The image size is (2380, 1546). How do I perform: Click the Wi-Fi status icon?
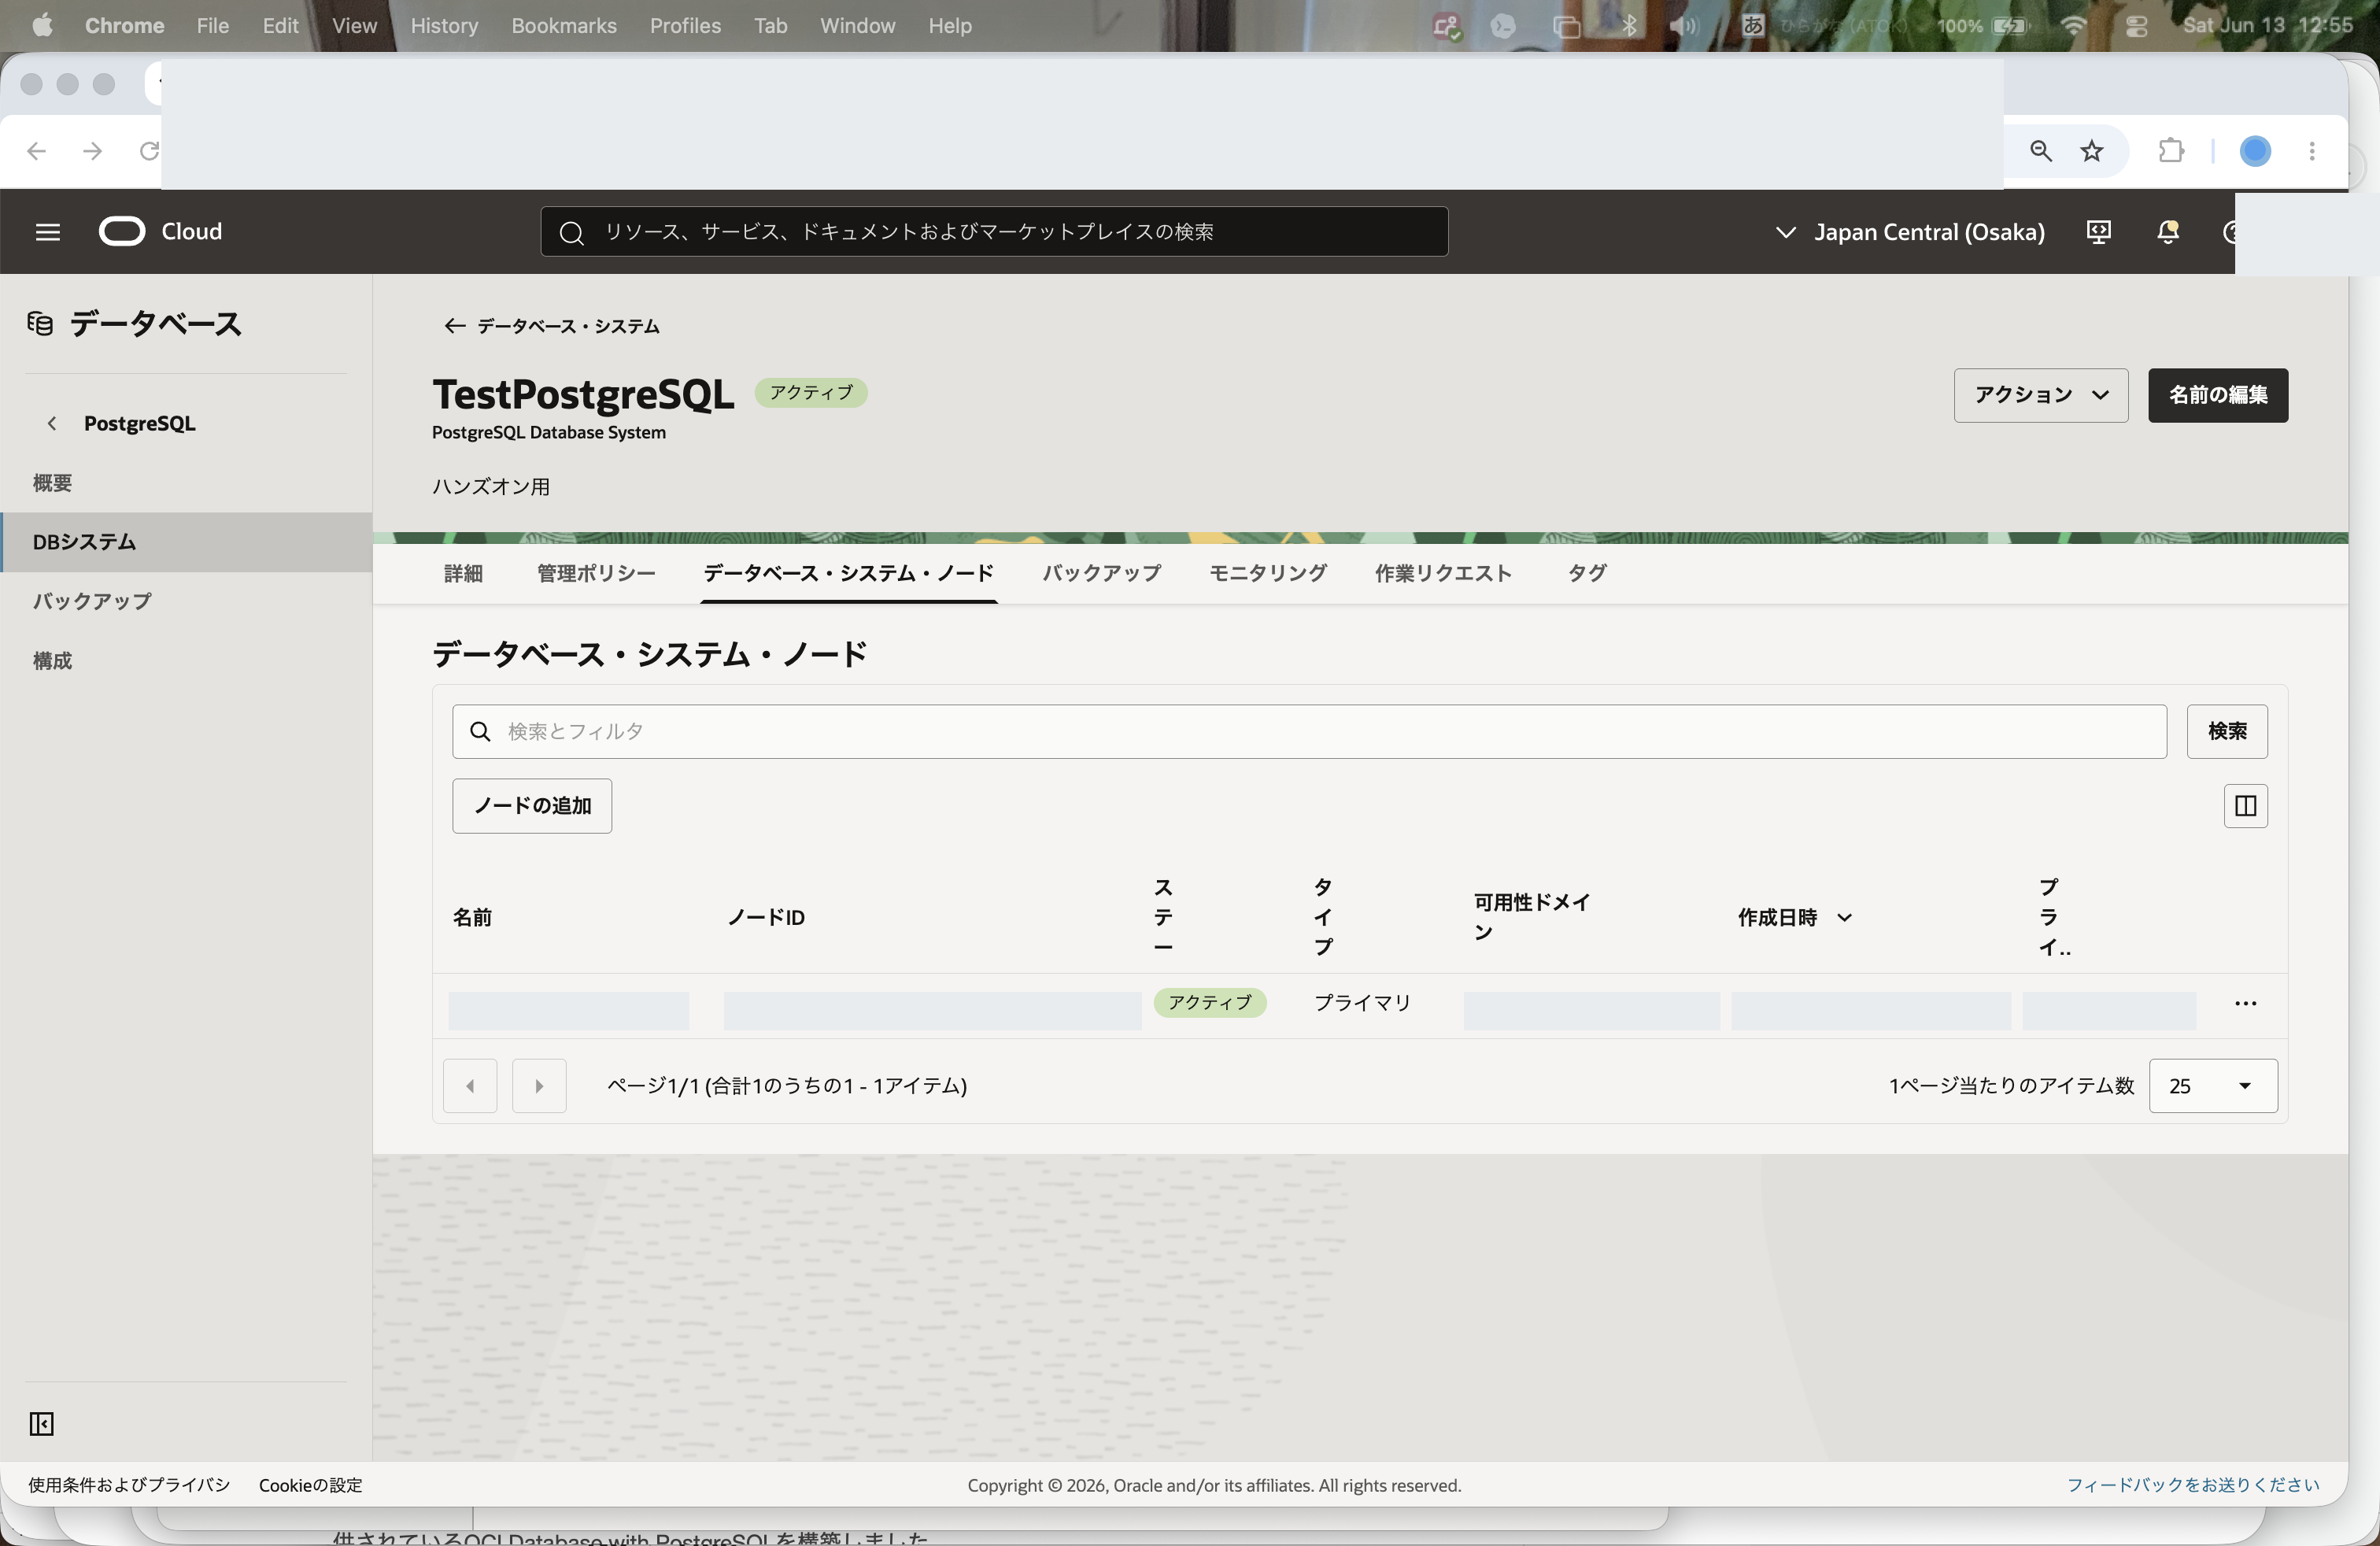click(2074, 25)
